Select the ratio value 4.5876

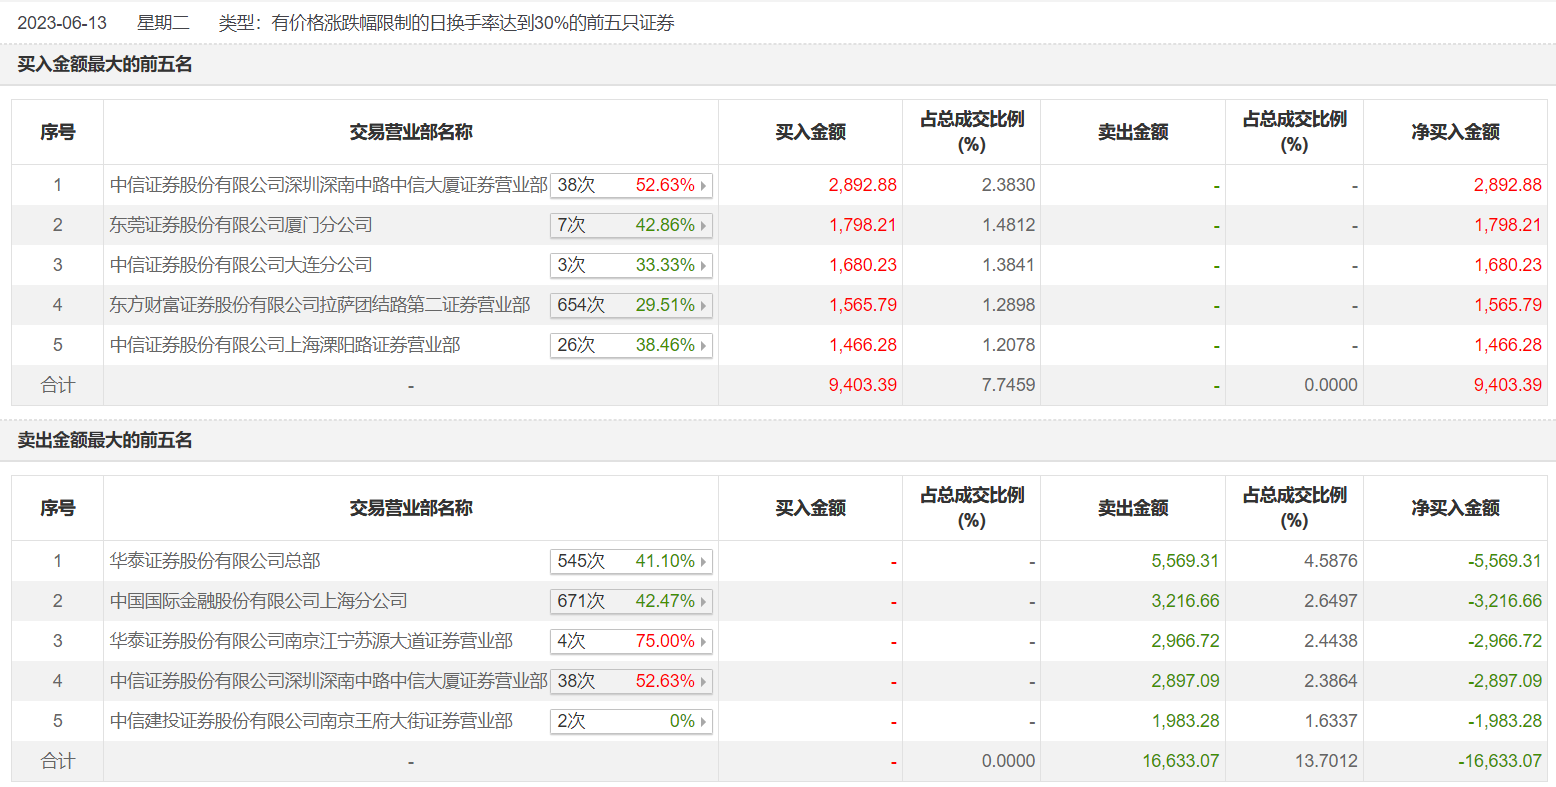(x=1331, y=561)
